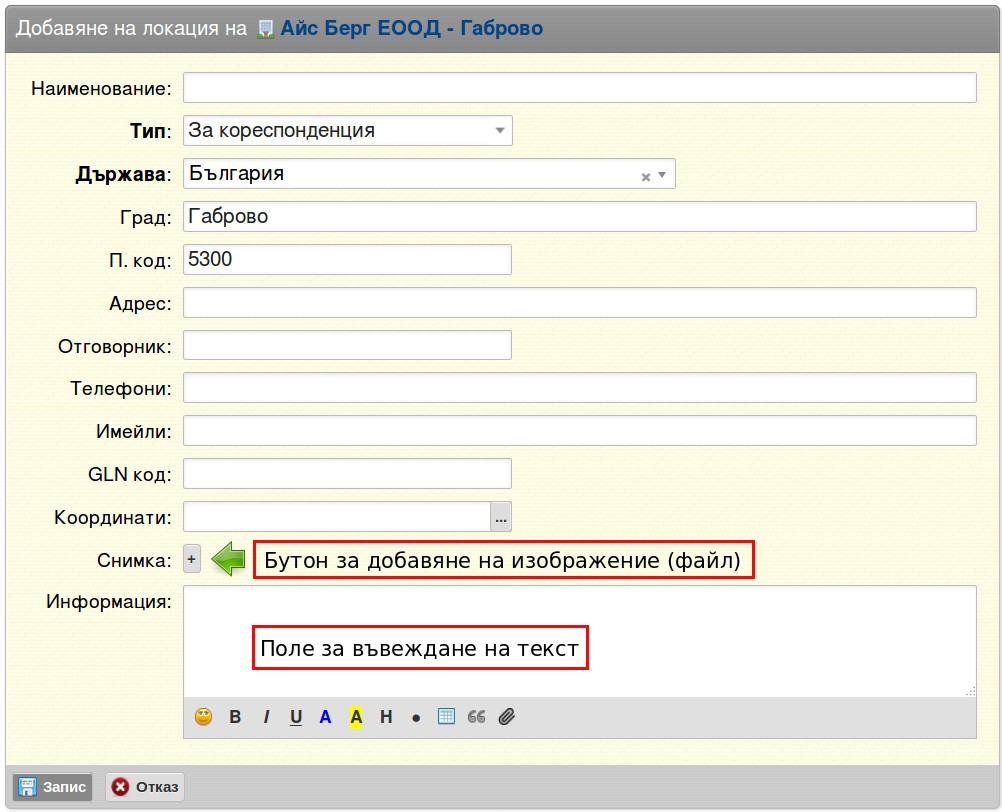
Task: Choose blue text color option
Action: 325,717
